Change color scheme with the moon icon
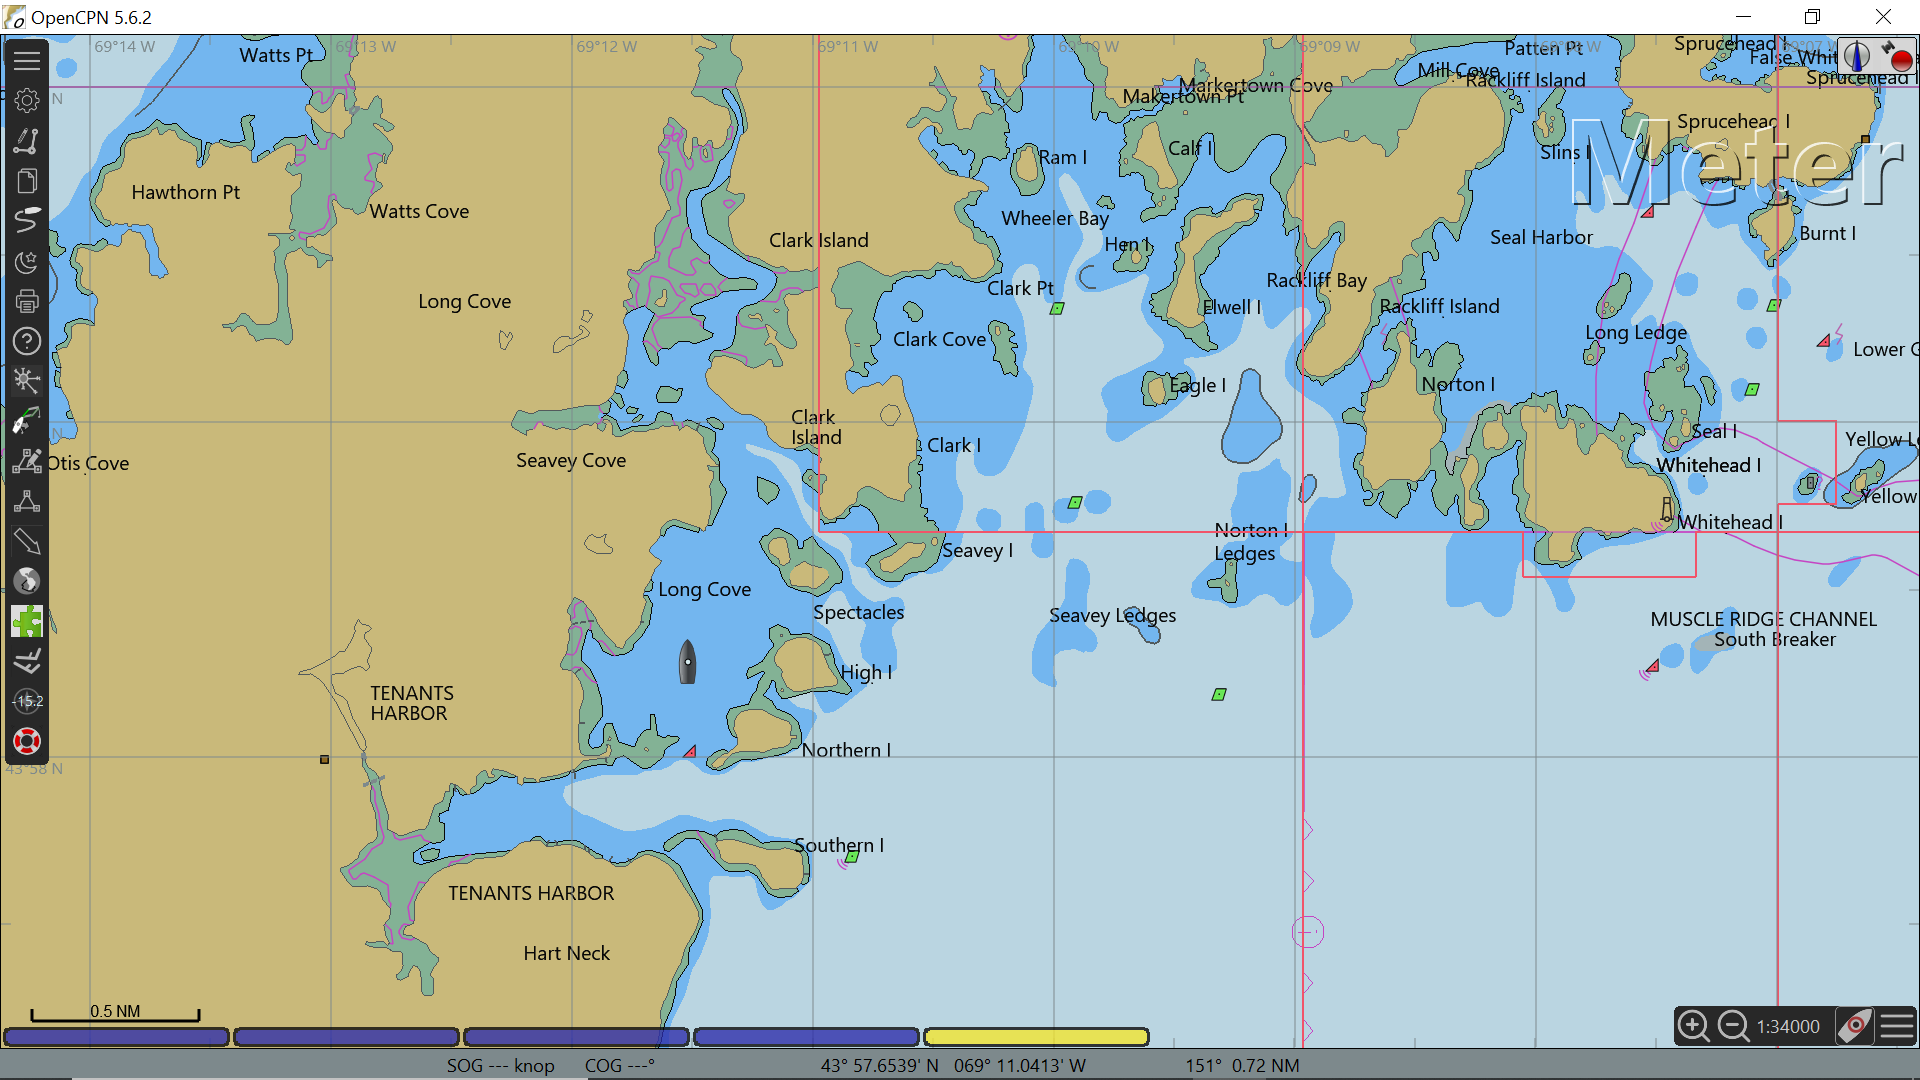The height and width of the screenshot is (1080, 1920). (x=27, y=261)
